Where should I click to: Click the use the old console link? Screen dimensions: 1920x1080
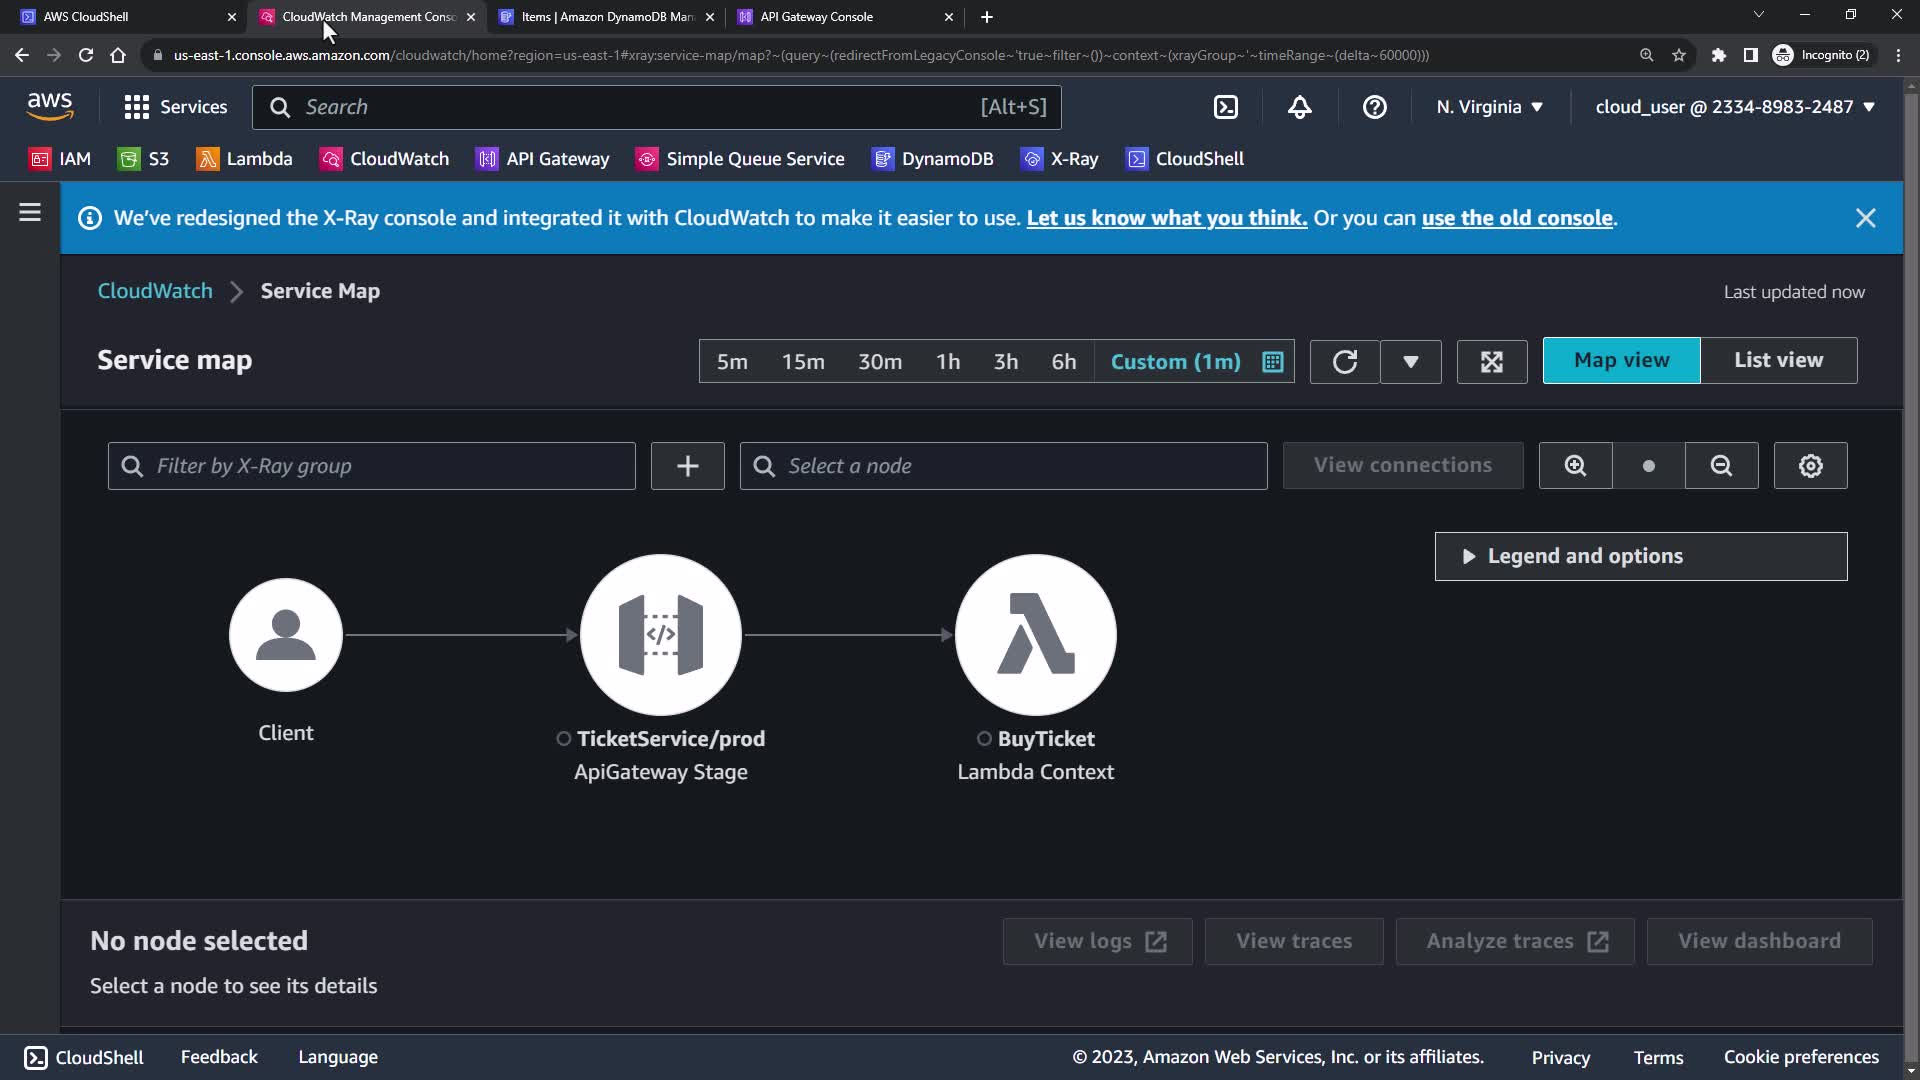pos(1517,218)
